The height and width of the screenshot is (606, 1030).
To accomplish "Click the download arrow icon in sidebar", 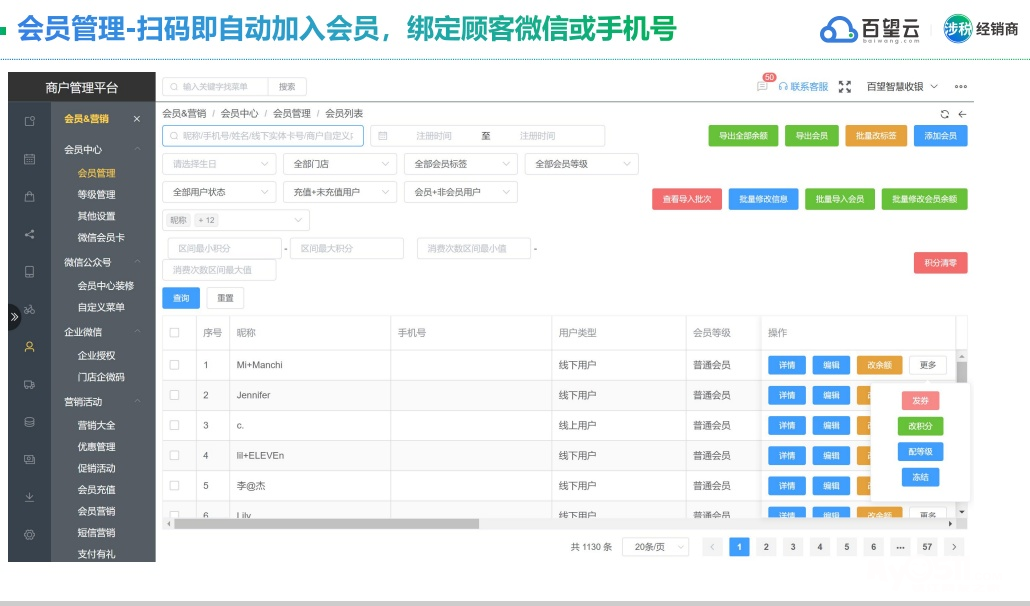I will pos(30,497).
